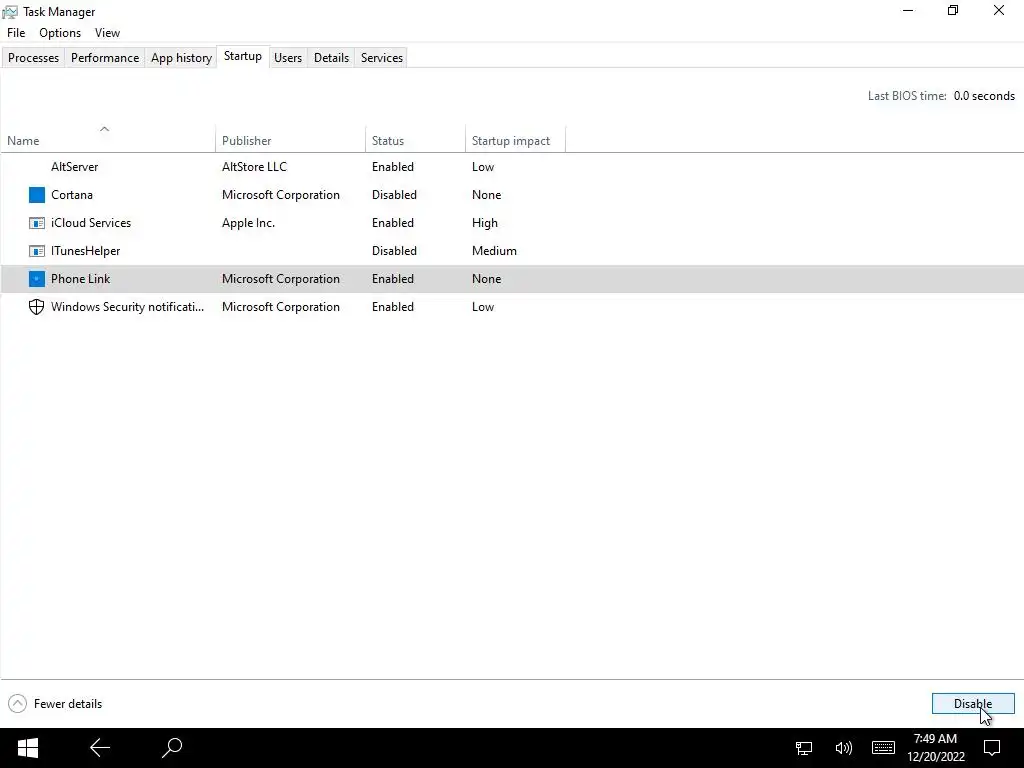Click iTunesHelper Medium impact cell

tap(494, 251)
